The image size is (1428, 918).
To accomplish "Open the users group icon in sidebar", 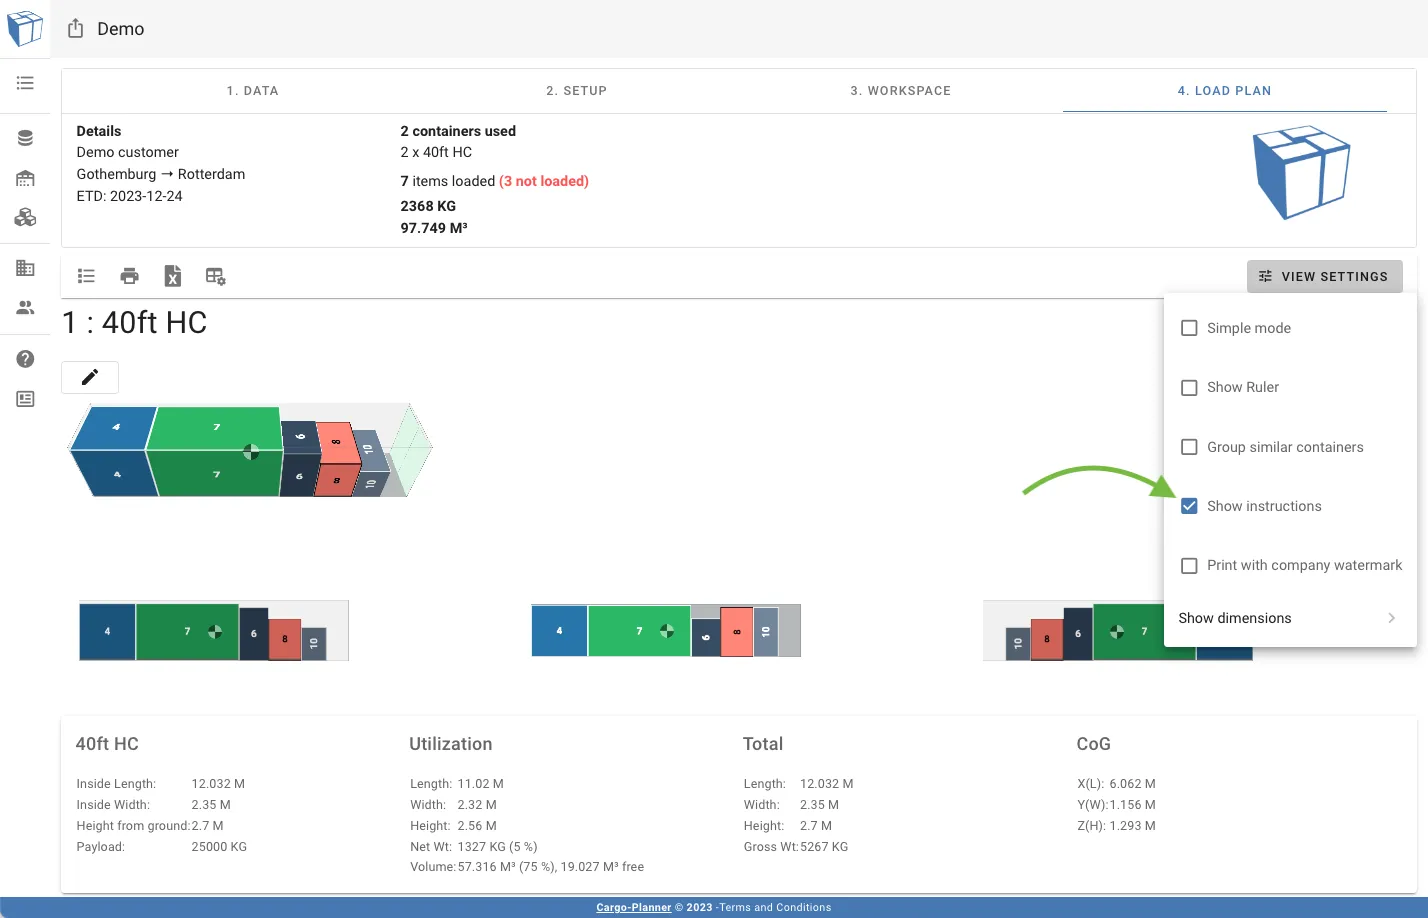I will tap(25, 308).
